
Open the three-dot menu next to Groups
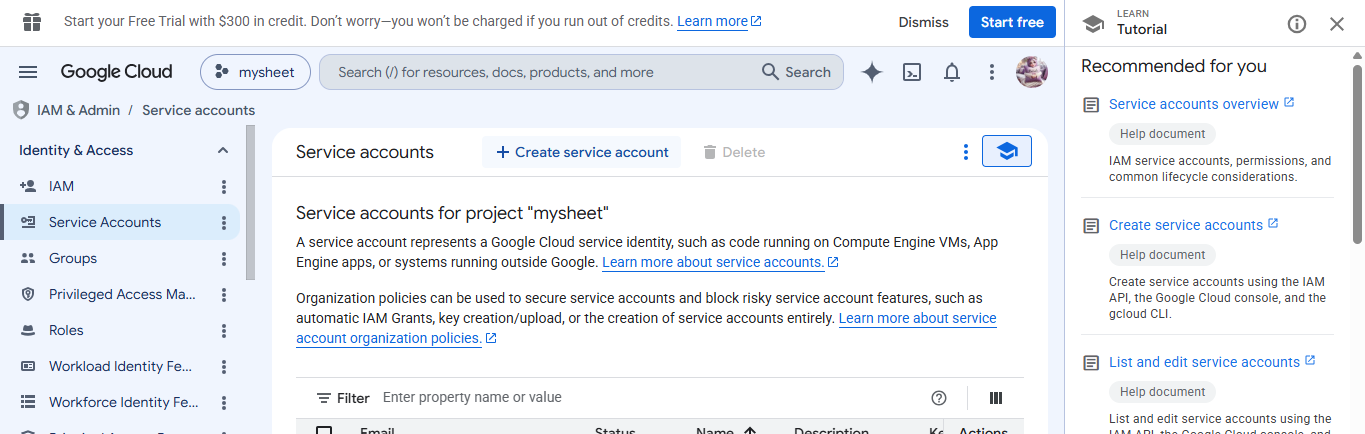pyautogui.click(x=224, y=258)
